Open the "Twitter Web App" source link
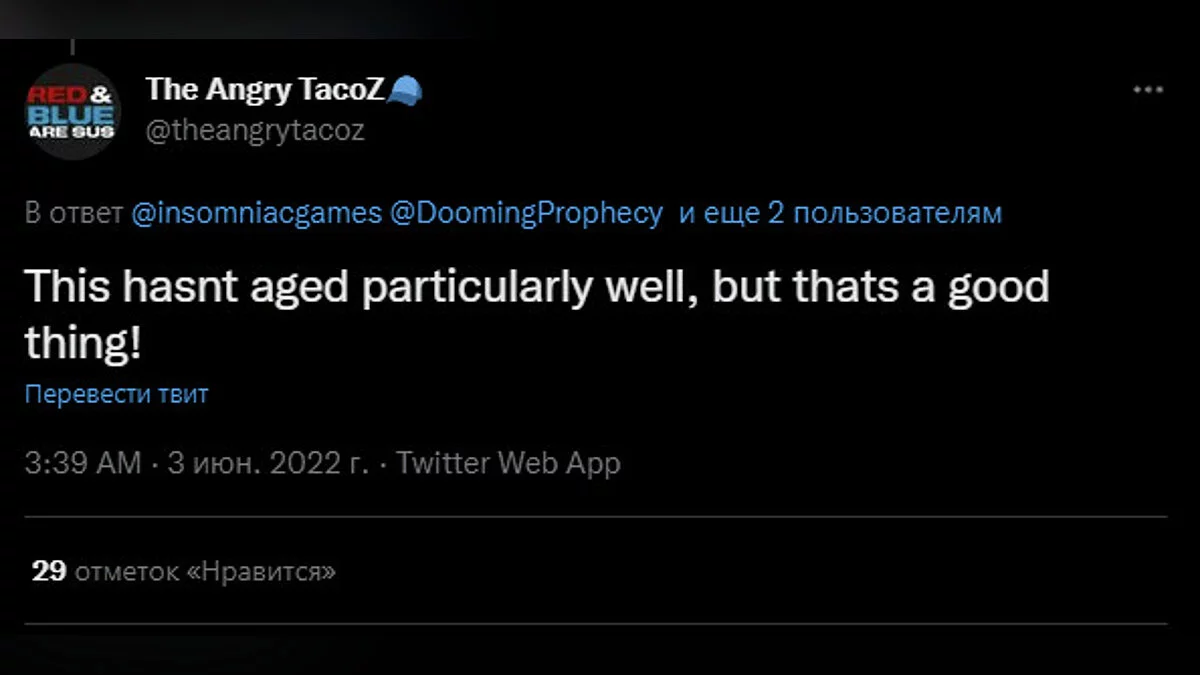1200x675 pixels. click(508, 464)
